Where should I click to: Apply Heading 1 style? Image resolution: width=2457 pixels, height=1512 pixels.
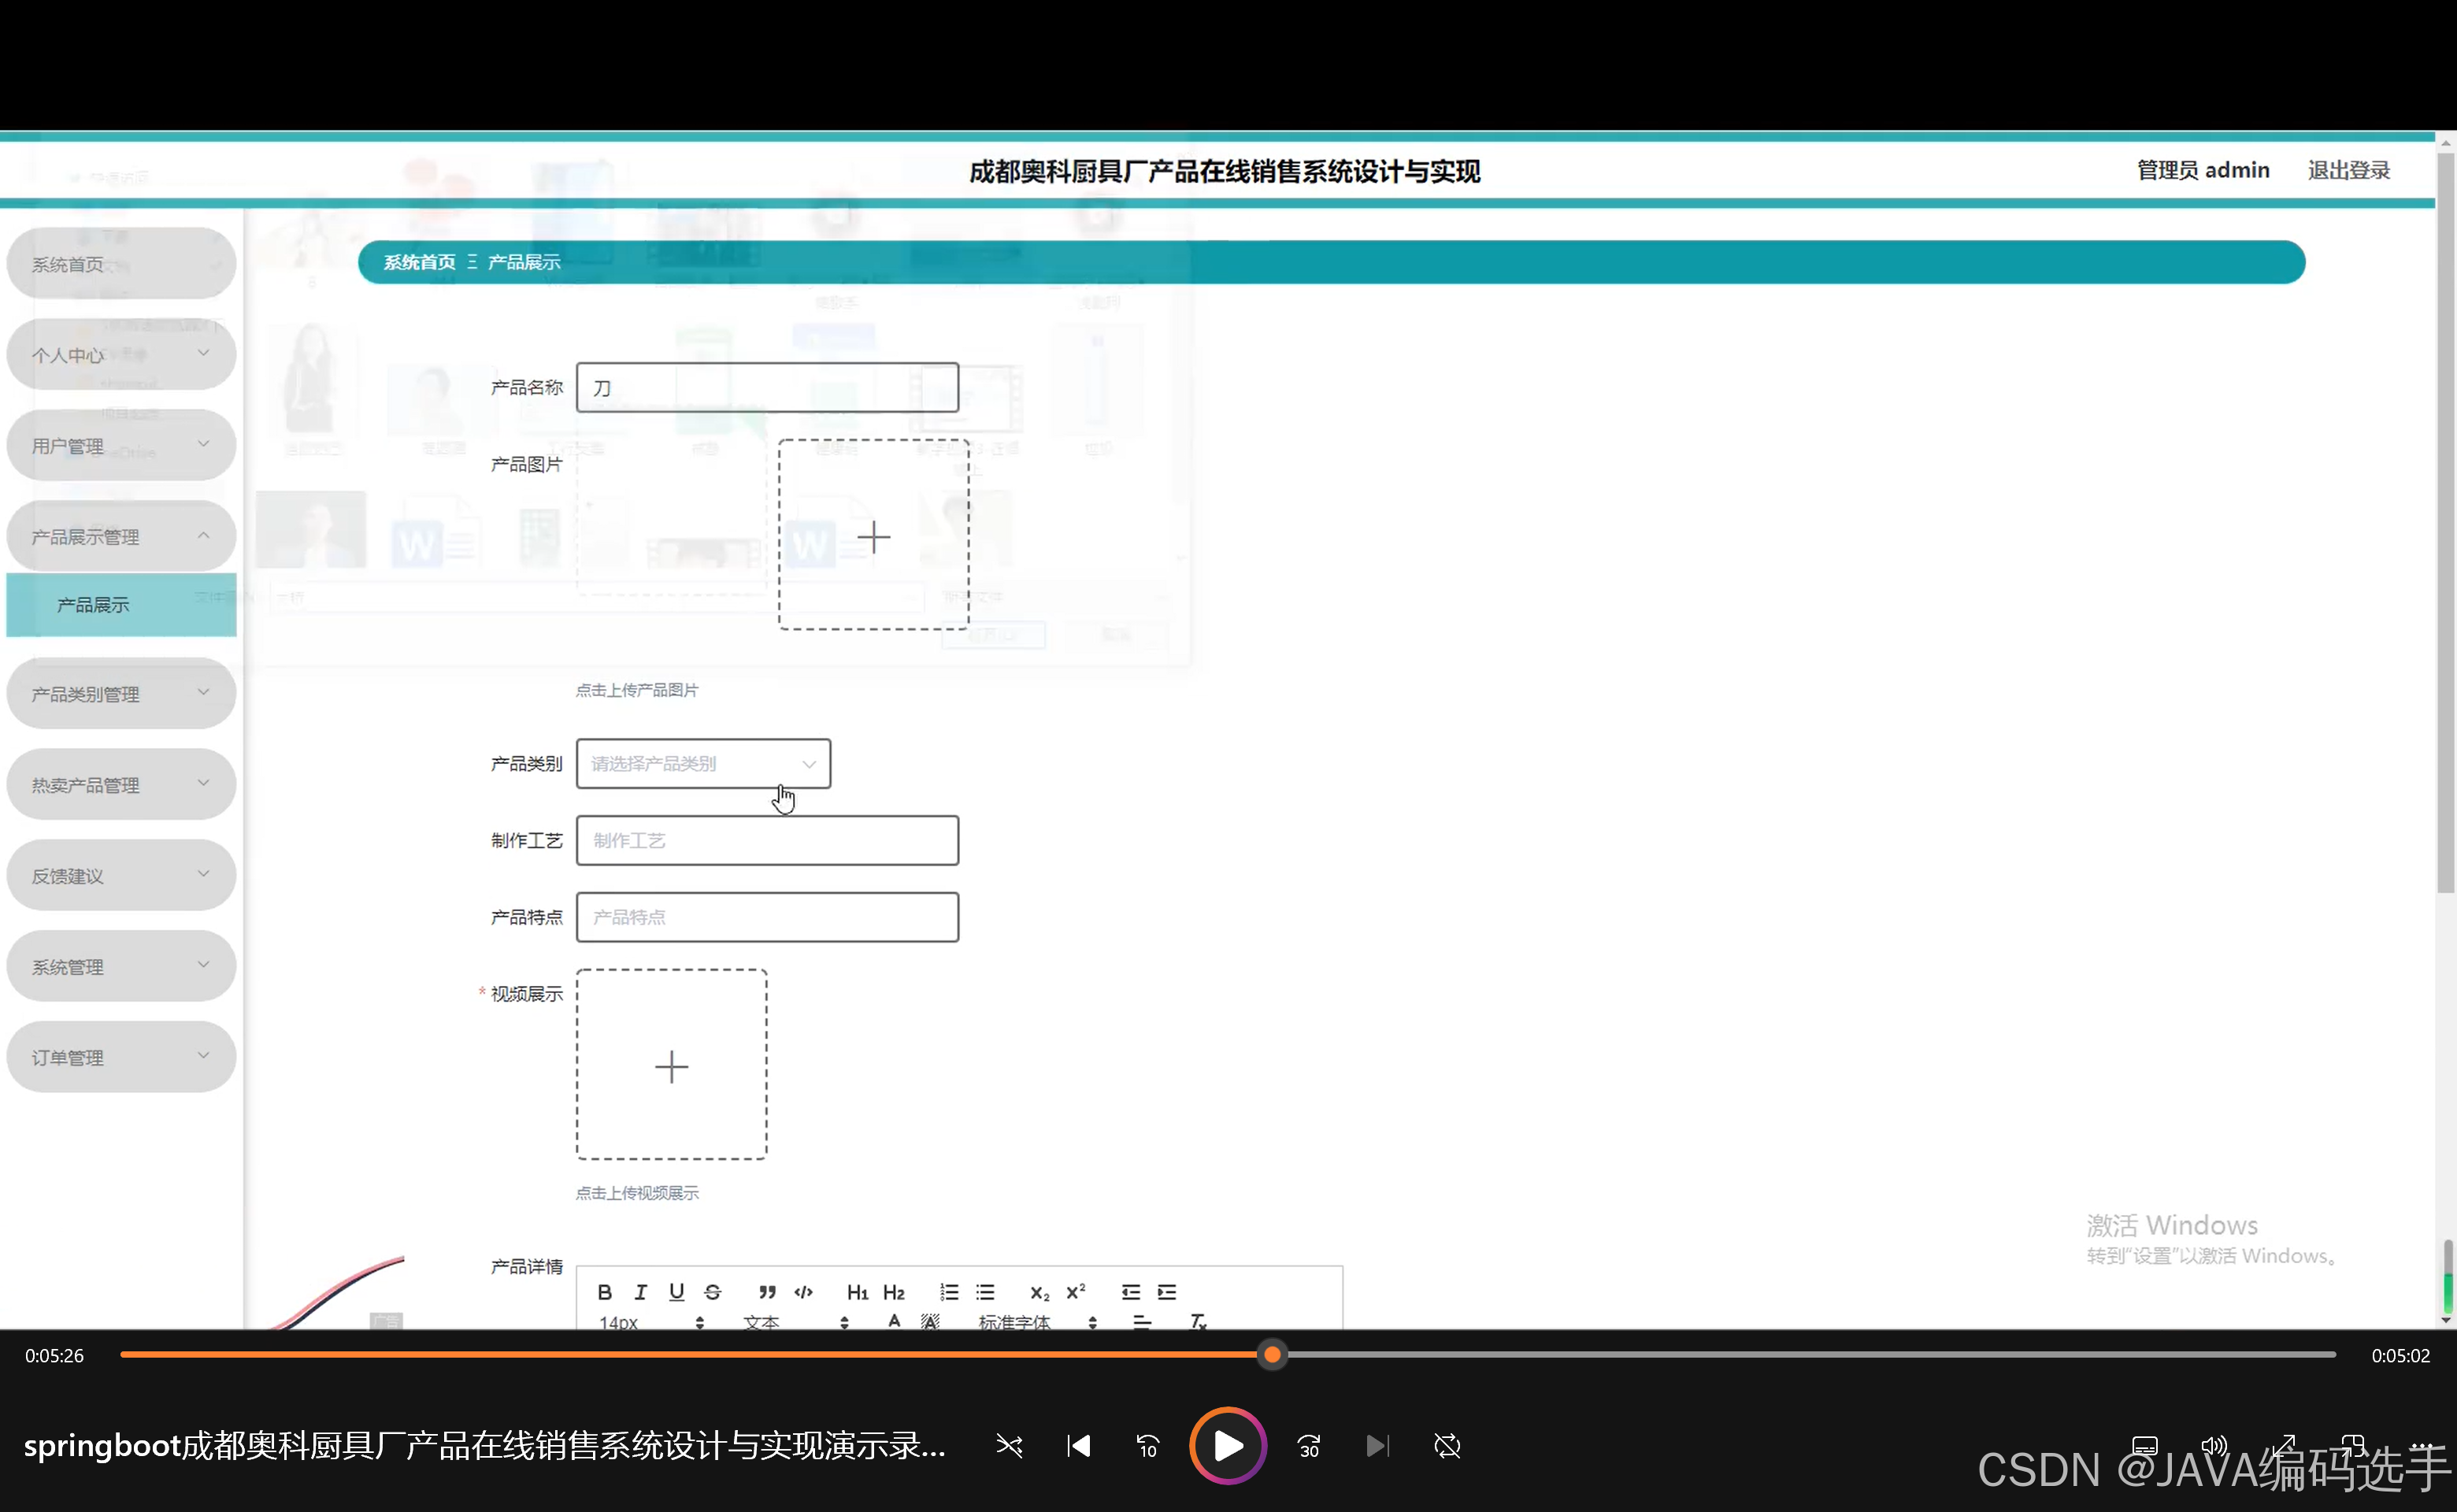point(857,1292)
